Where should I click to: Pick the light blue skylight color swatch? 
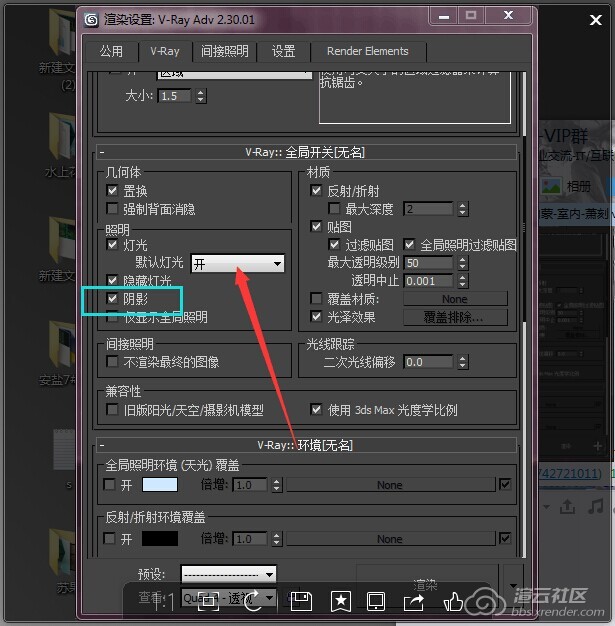coord(160,485)
